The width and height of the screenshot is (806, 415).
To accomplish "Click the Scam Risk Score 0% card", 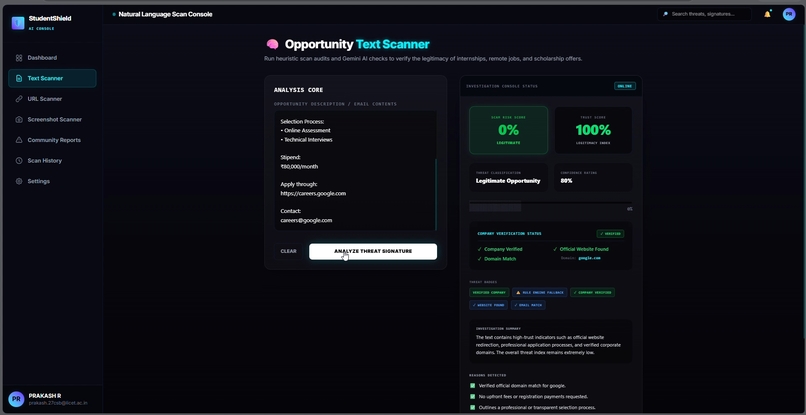I will click(x=508, y=130).
